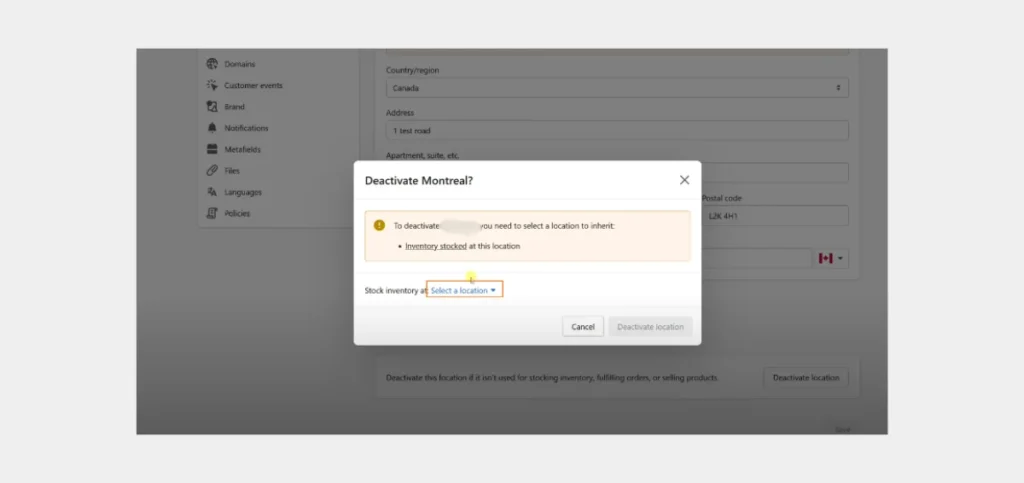Viewport: 1024px width, 483px height.
Task: Click the Files paperclip icon
Action: tap(212, 170)
